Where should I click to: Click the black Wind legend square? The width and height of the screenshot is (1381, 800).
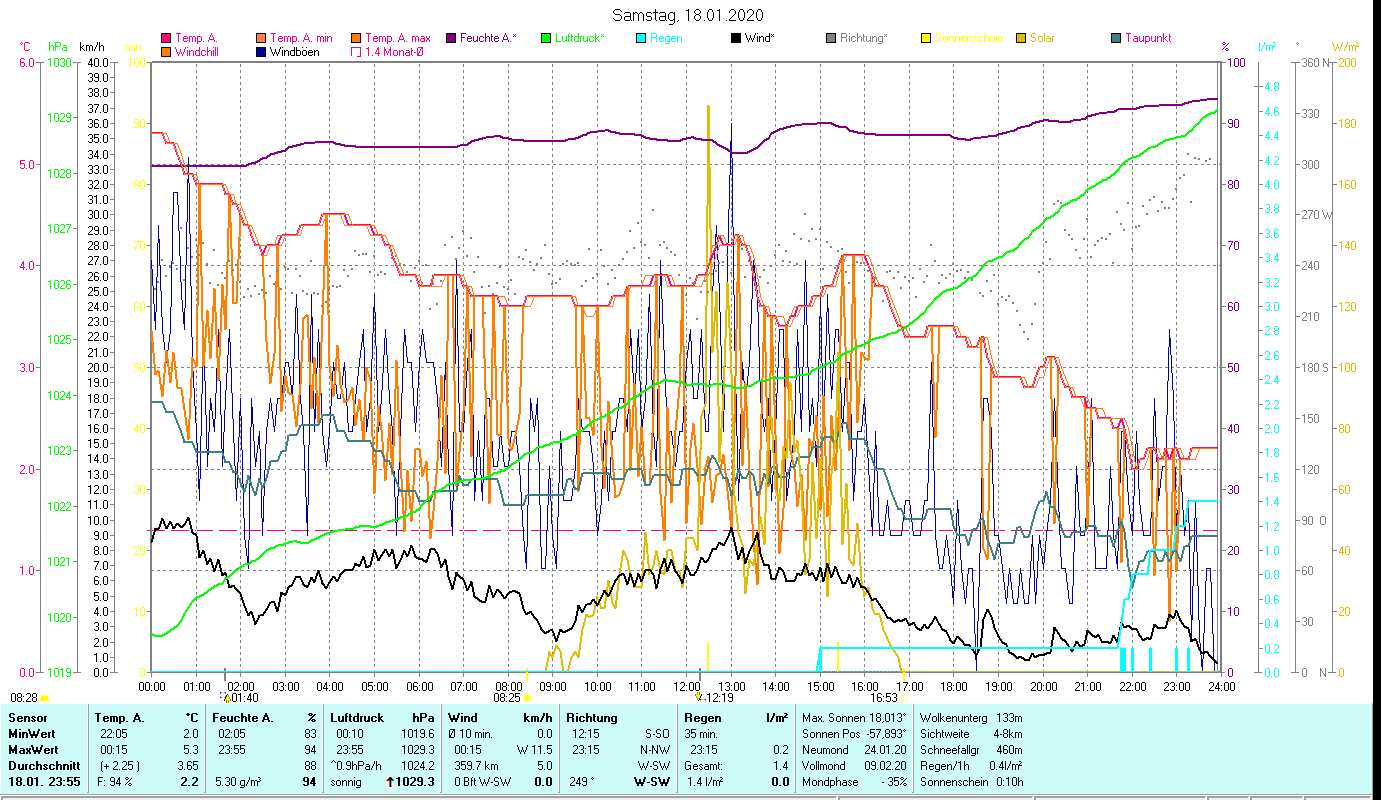point(736,38)
